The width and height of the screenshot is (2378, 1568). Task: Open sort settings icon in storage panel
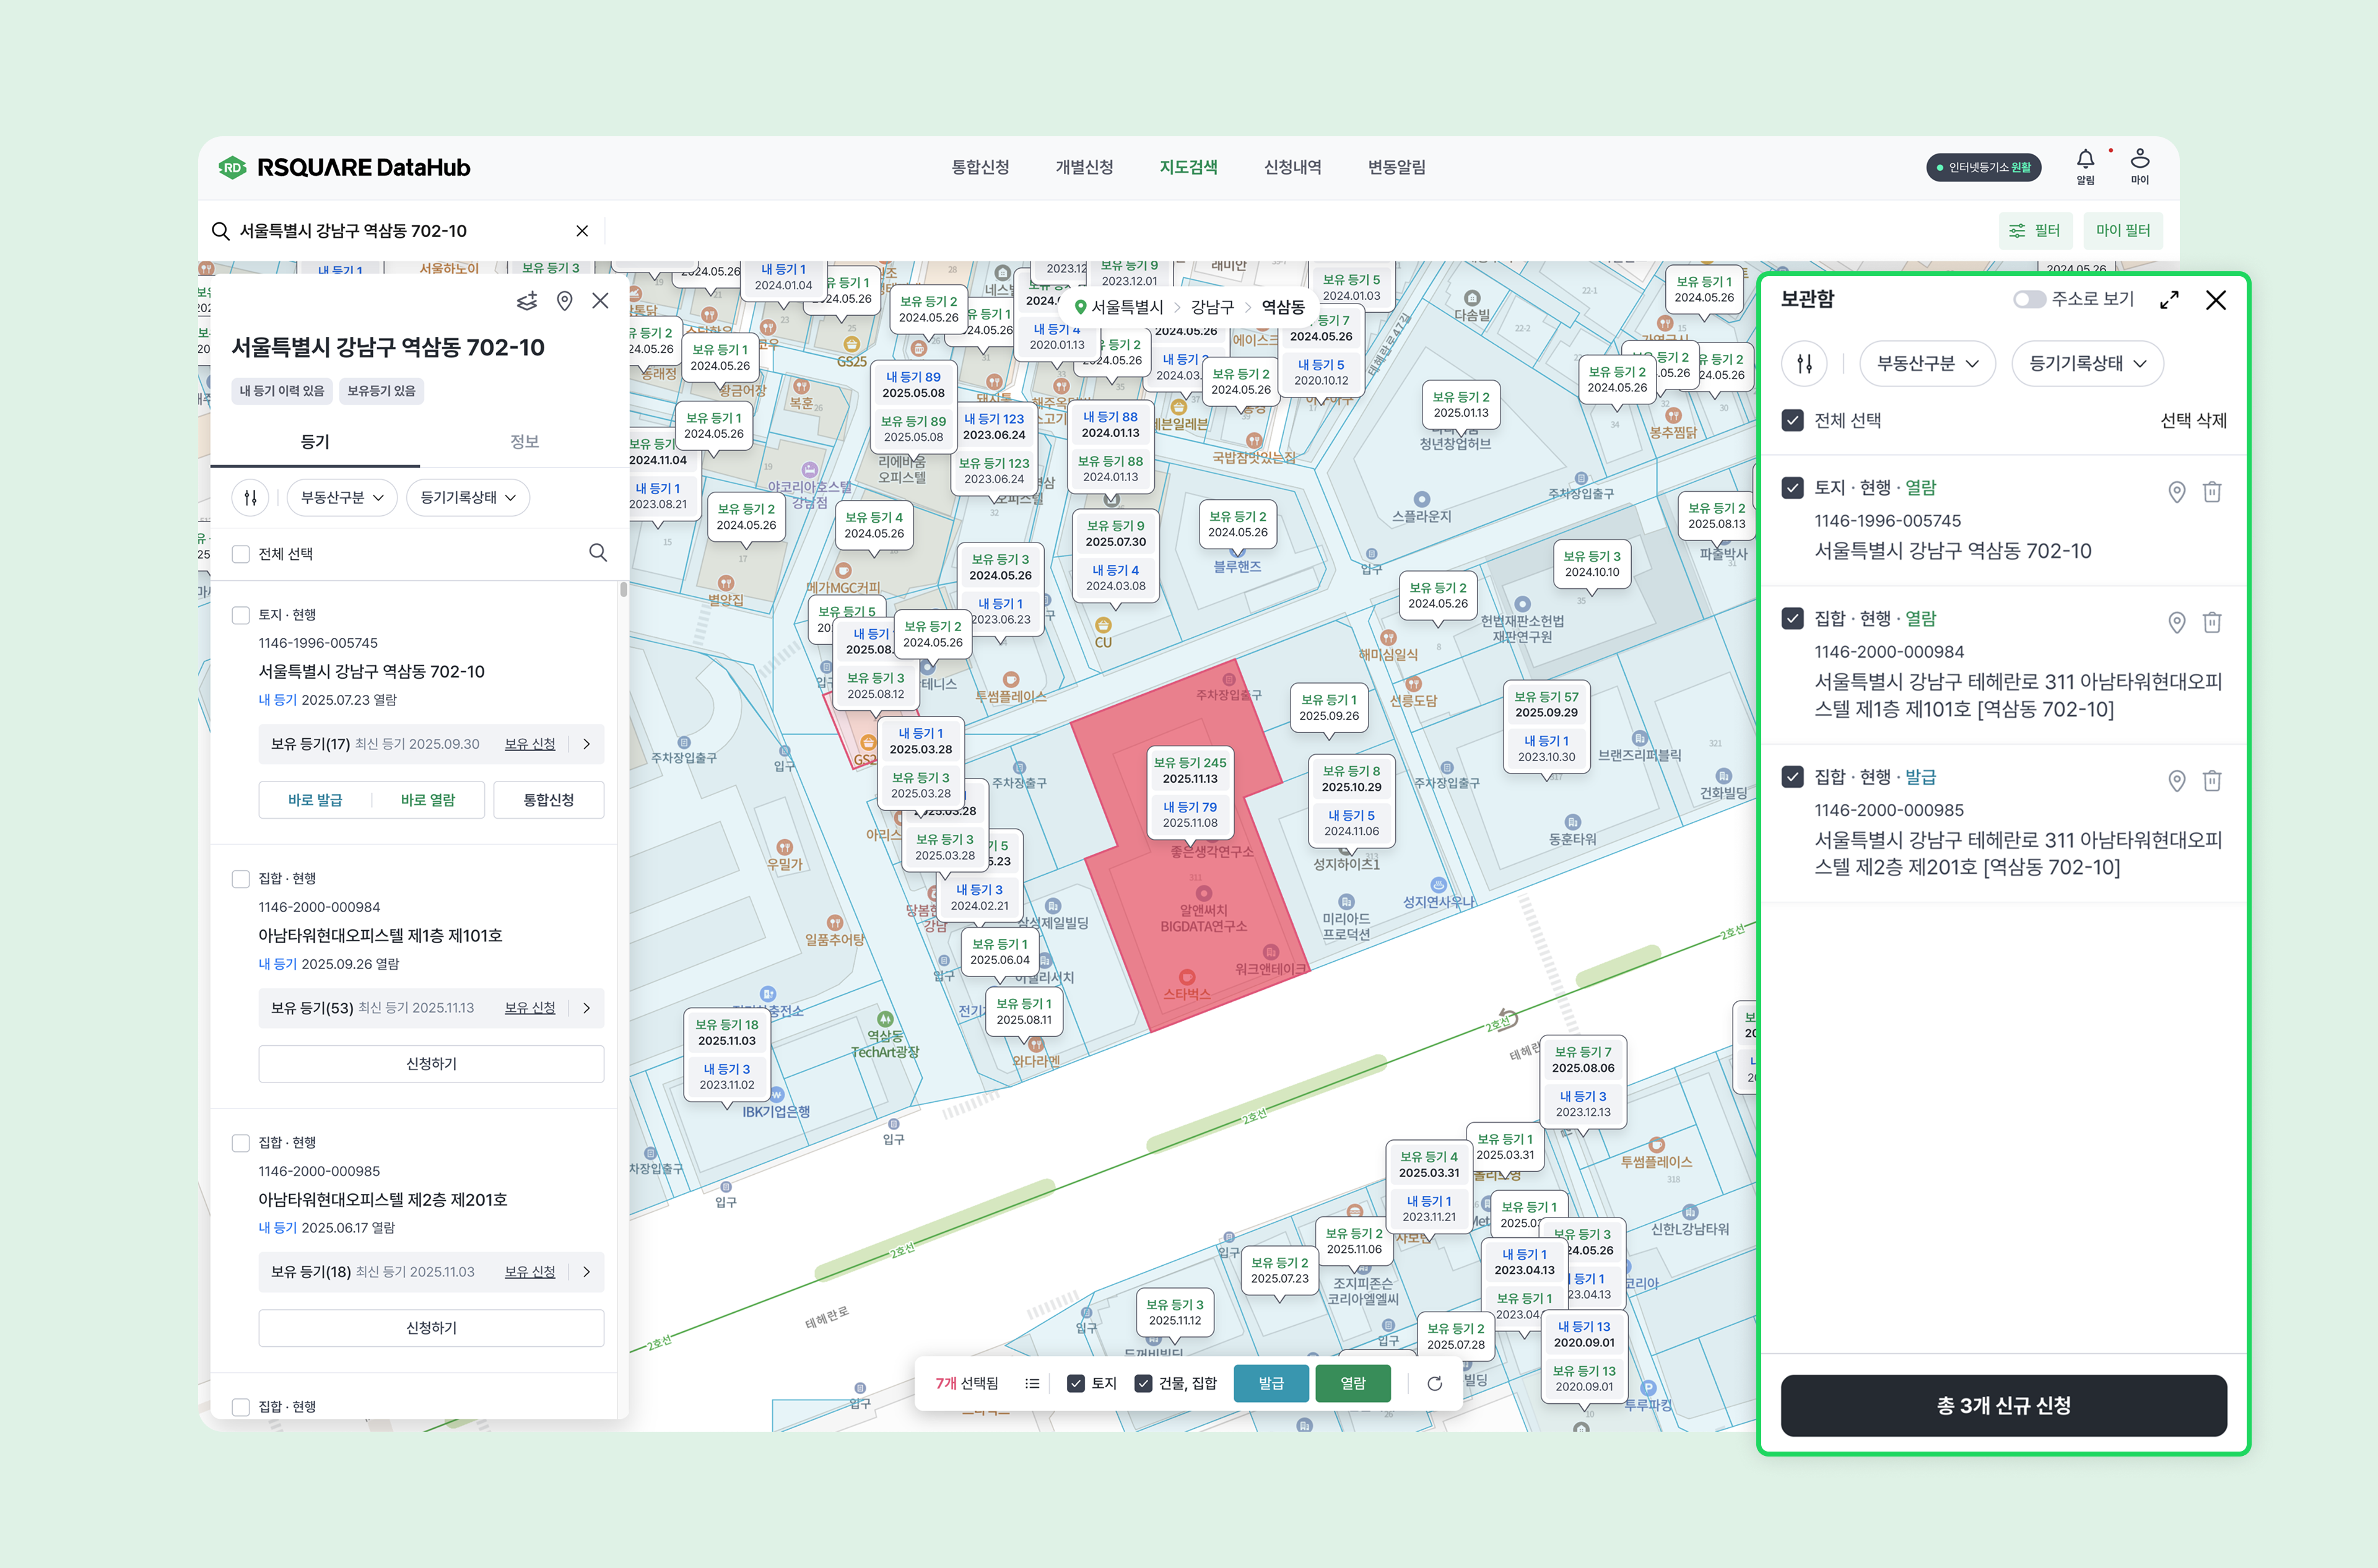(x=1804, y=364)
